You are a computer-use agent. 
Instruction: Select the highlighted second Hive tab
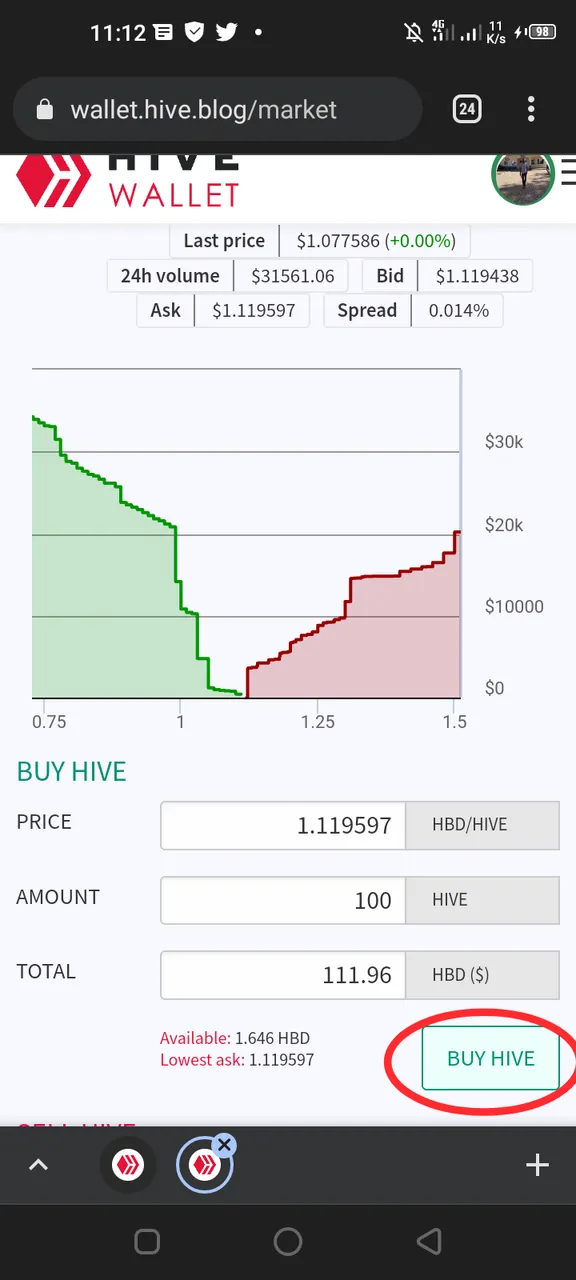tap(204, 1166)
